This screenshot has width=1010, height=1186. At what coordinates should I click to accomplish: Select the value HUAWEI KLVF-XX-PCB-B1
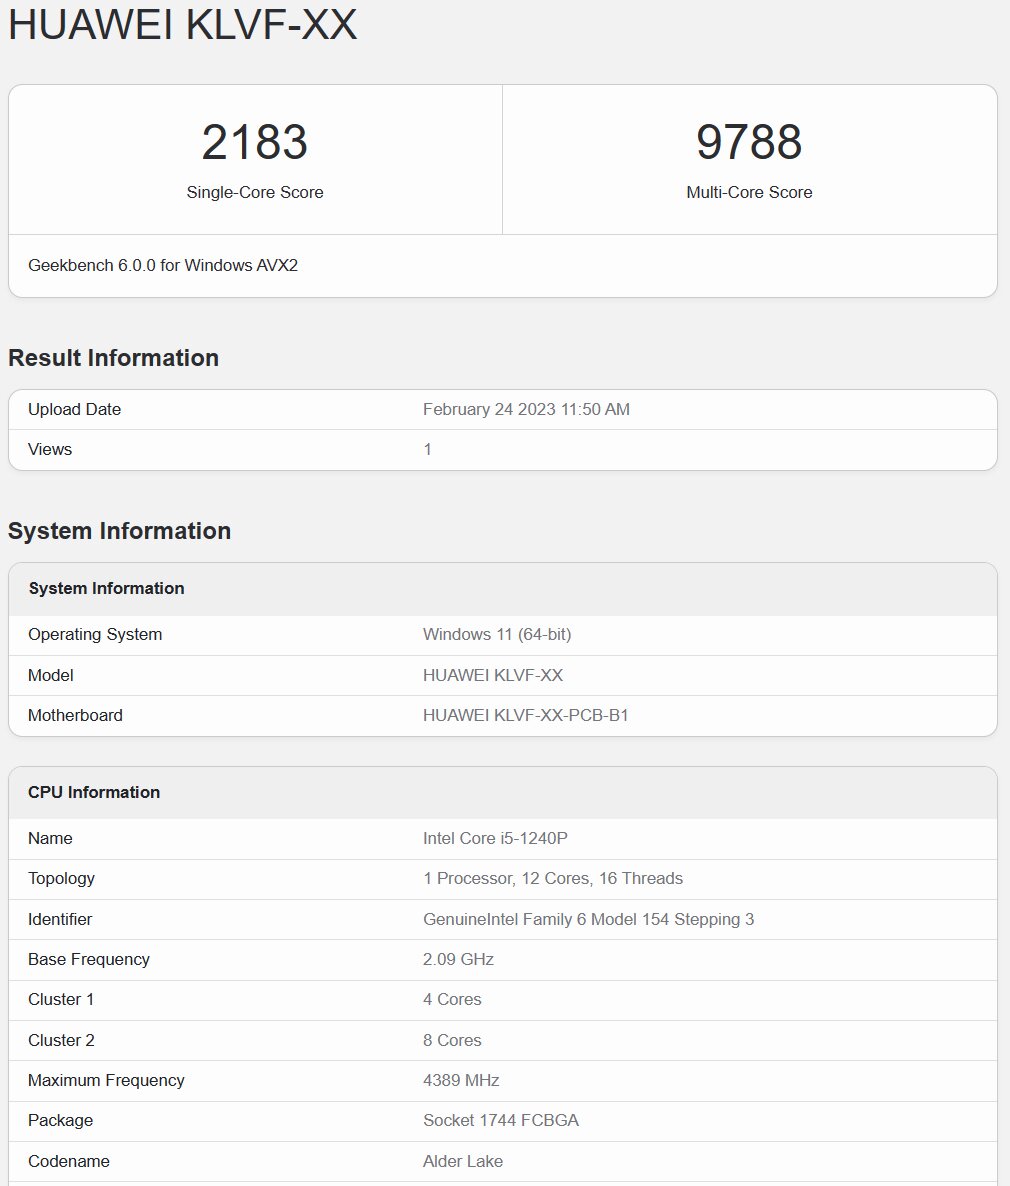click(x=526, y=716)
